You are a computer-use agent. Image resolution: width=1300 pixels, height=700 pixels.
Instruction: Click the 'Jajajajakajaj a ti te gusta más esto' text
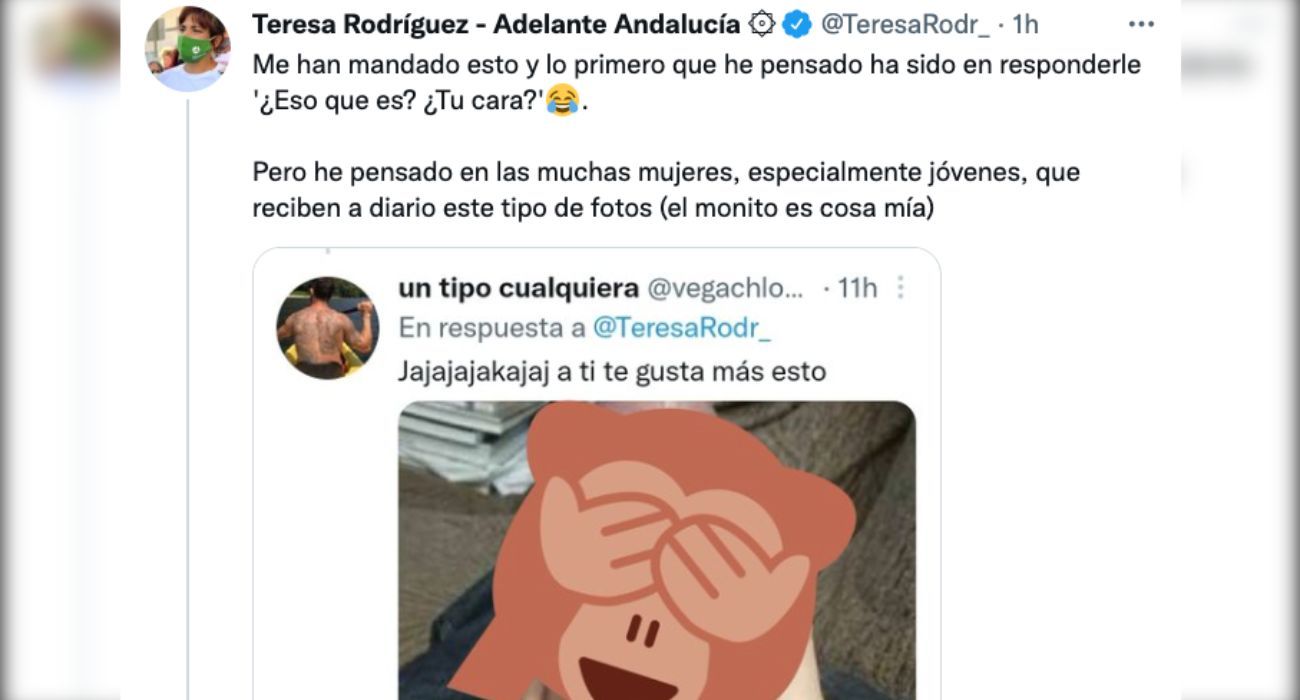pyautogui.click(x=612, y=372)
